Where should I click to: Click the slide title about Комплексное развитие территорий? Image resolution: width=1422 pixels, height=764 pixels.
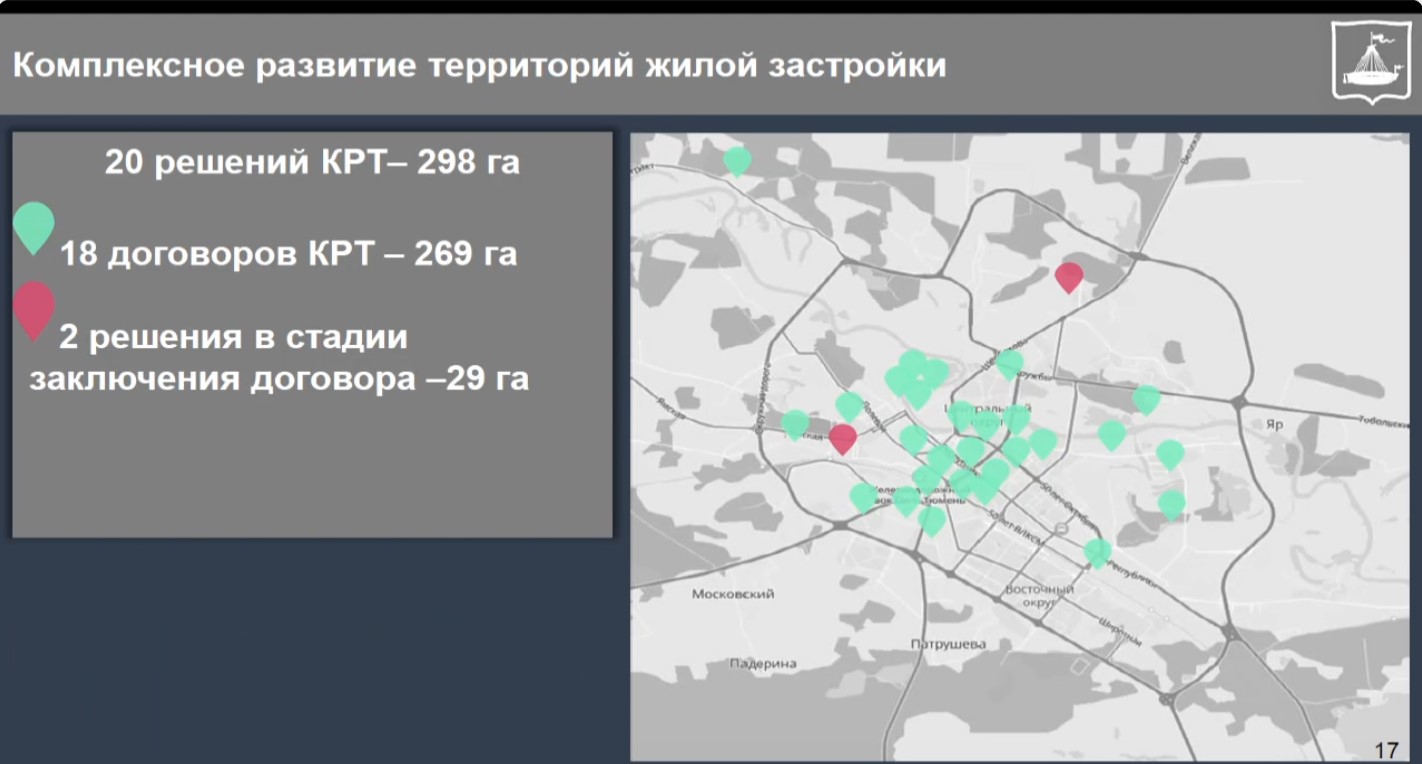coord(479,66)
